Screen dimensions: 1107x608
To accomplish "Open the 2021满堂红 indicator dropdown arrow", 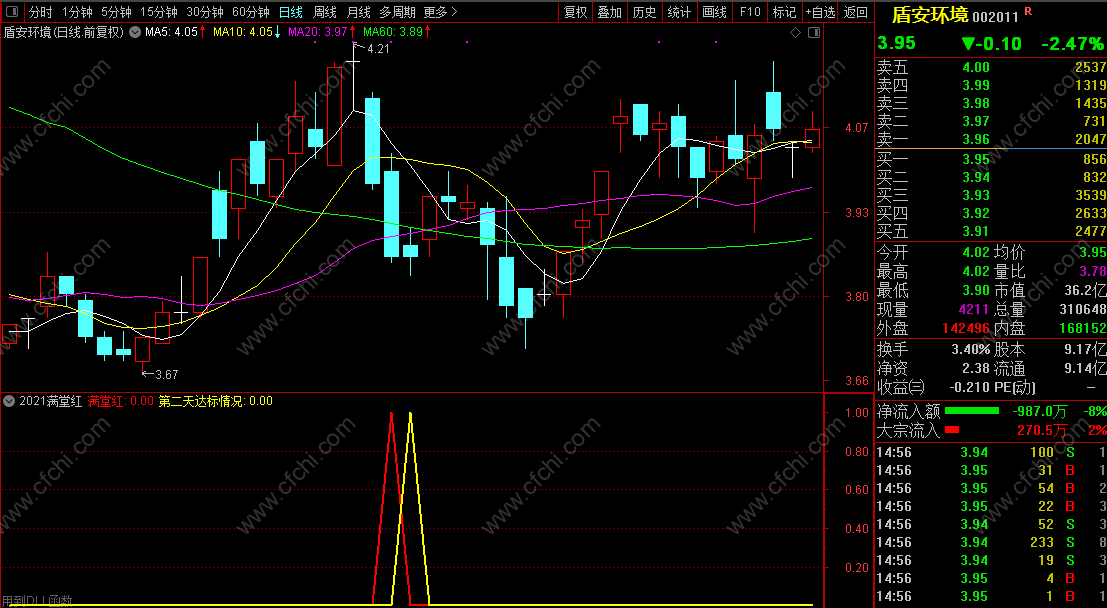I will tap(8, 401).
